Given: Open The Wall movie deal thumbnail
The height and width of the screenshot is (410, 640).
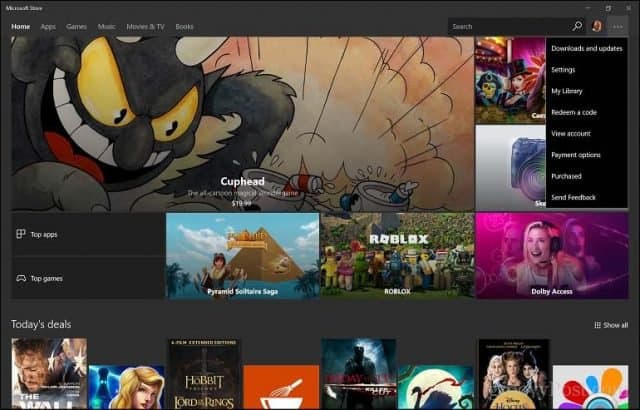Looking at the screenshot, I should (x=49, y=373).
